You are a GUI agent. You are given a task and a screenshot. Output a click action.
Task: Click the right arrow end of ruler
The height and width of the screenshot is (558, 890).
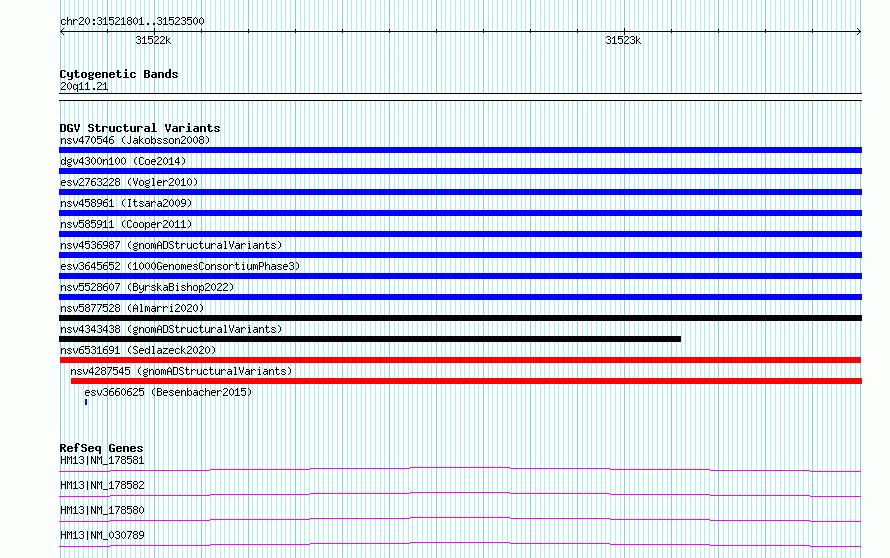point(859,32)
